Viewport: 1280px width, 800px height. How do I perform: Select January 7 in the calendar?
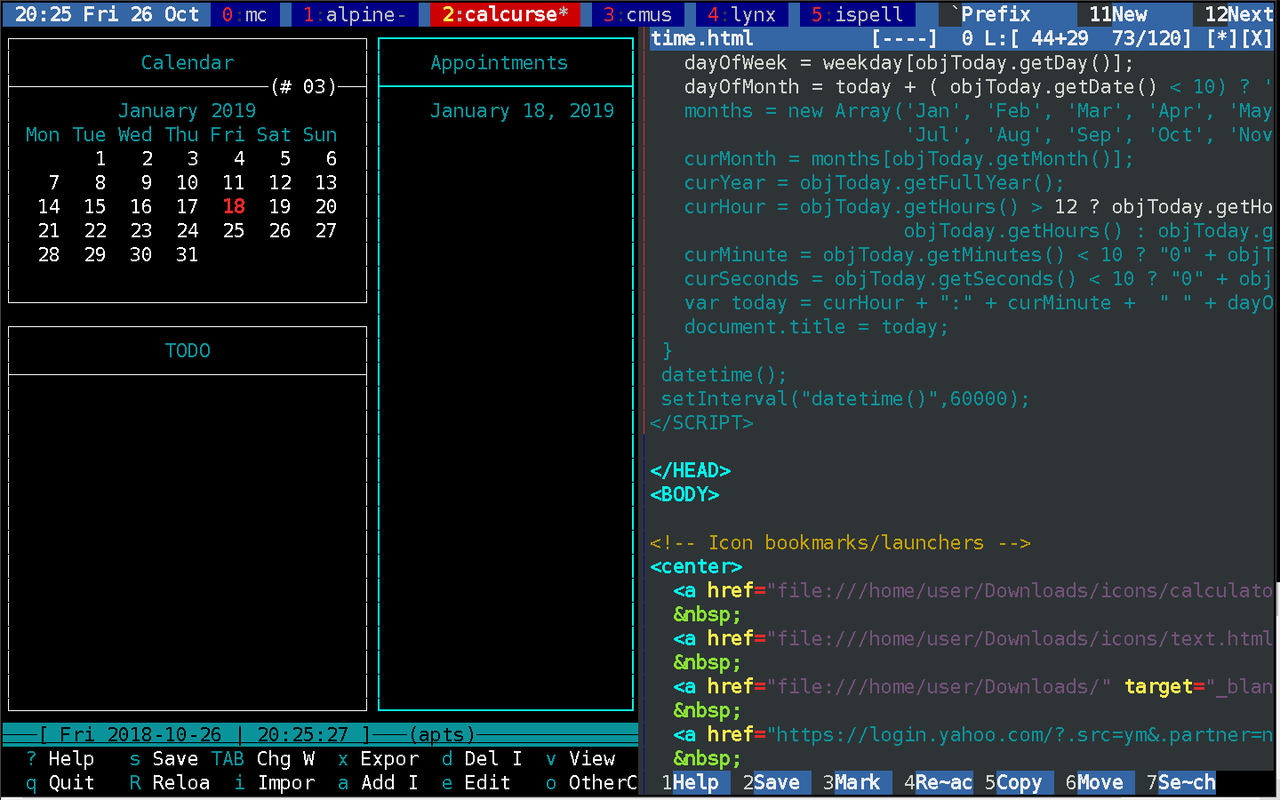point(54,182)
